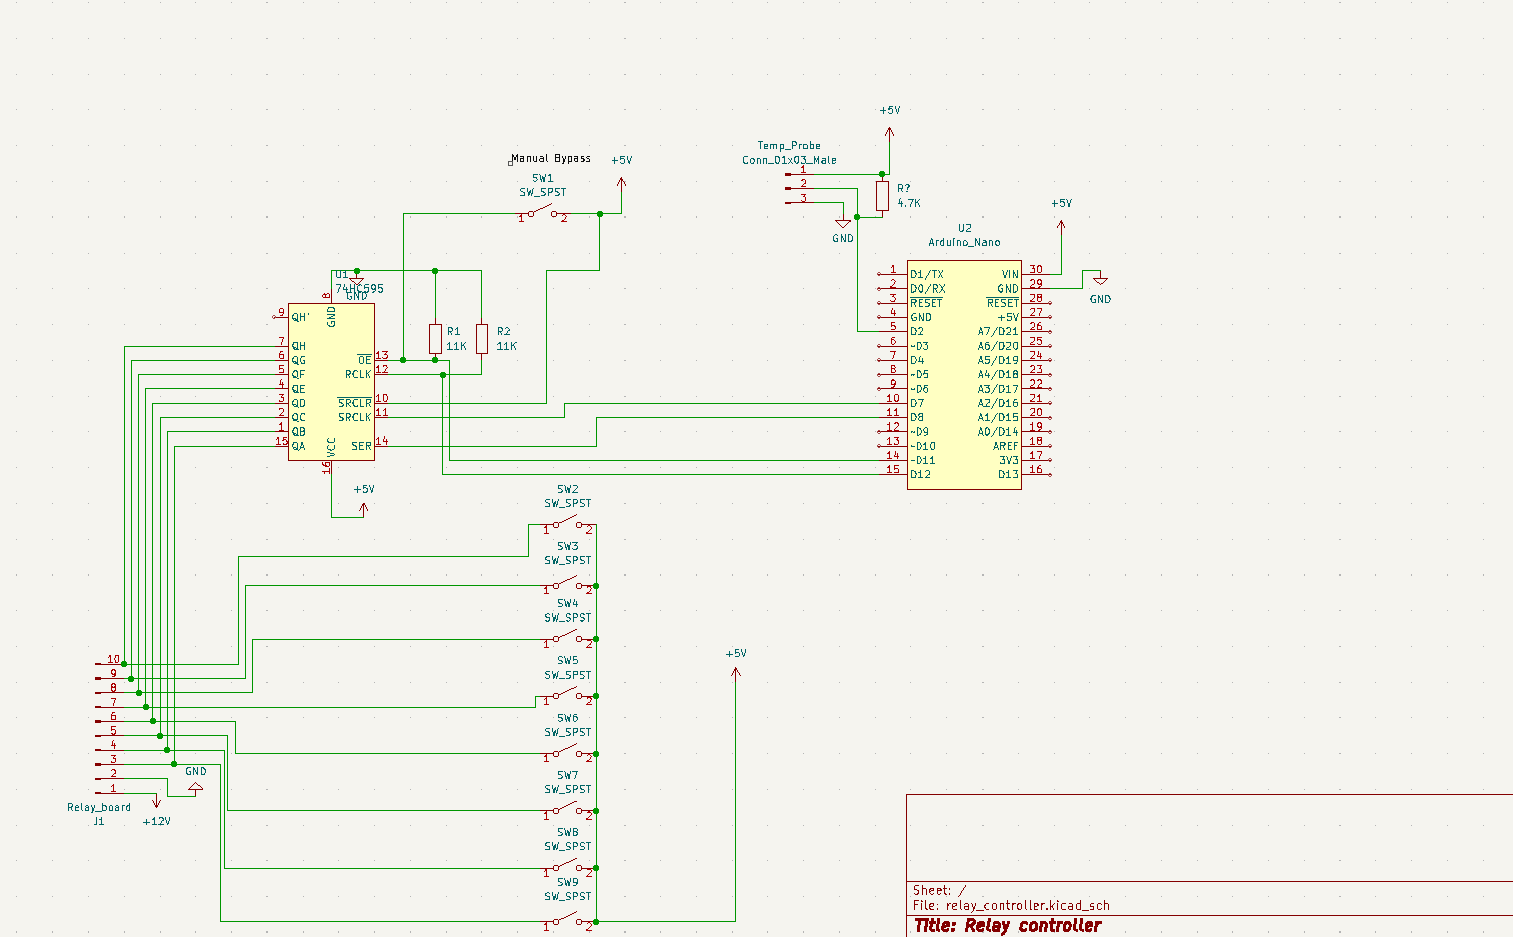Click pin 10 of the Relay_board connector
Viewport: 1513px width, 937px height.
click(109, 664)
